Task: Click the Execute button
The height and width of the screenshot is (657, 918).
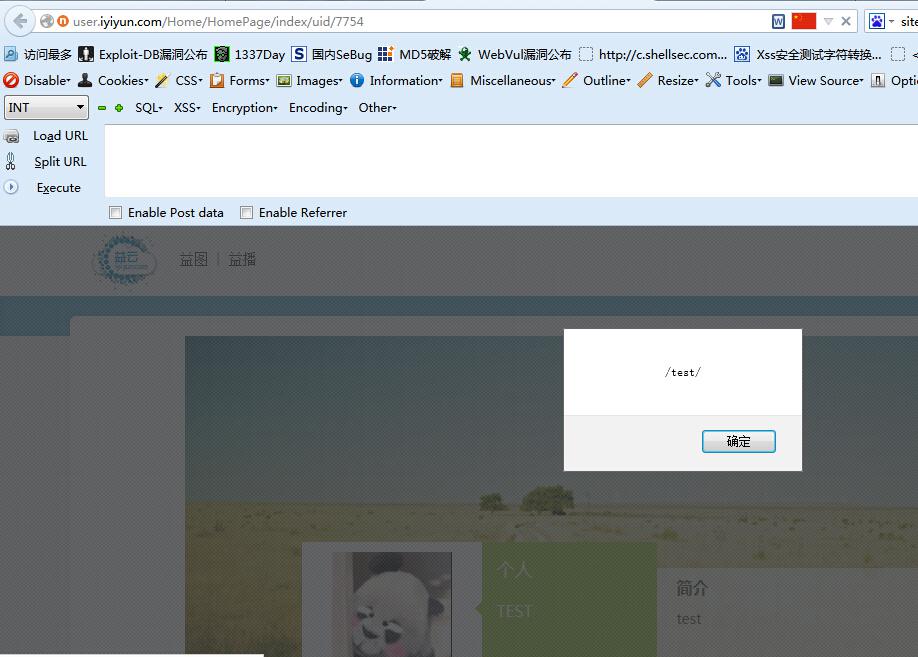Action: pos(59,188)
